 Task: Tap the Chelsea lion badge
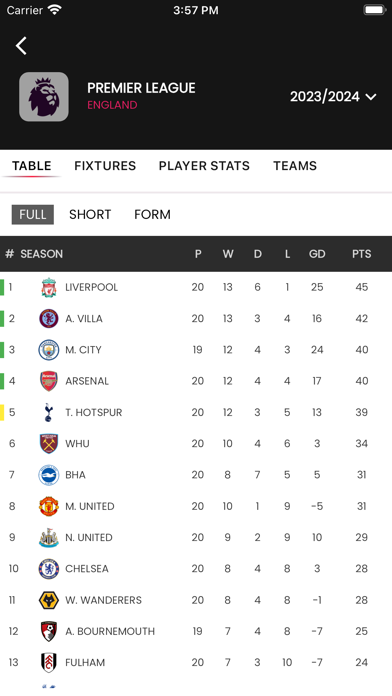tap(48, 569)
